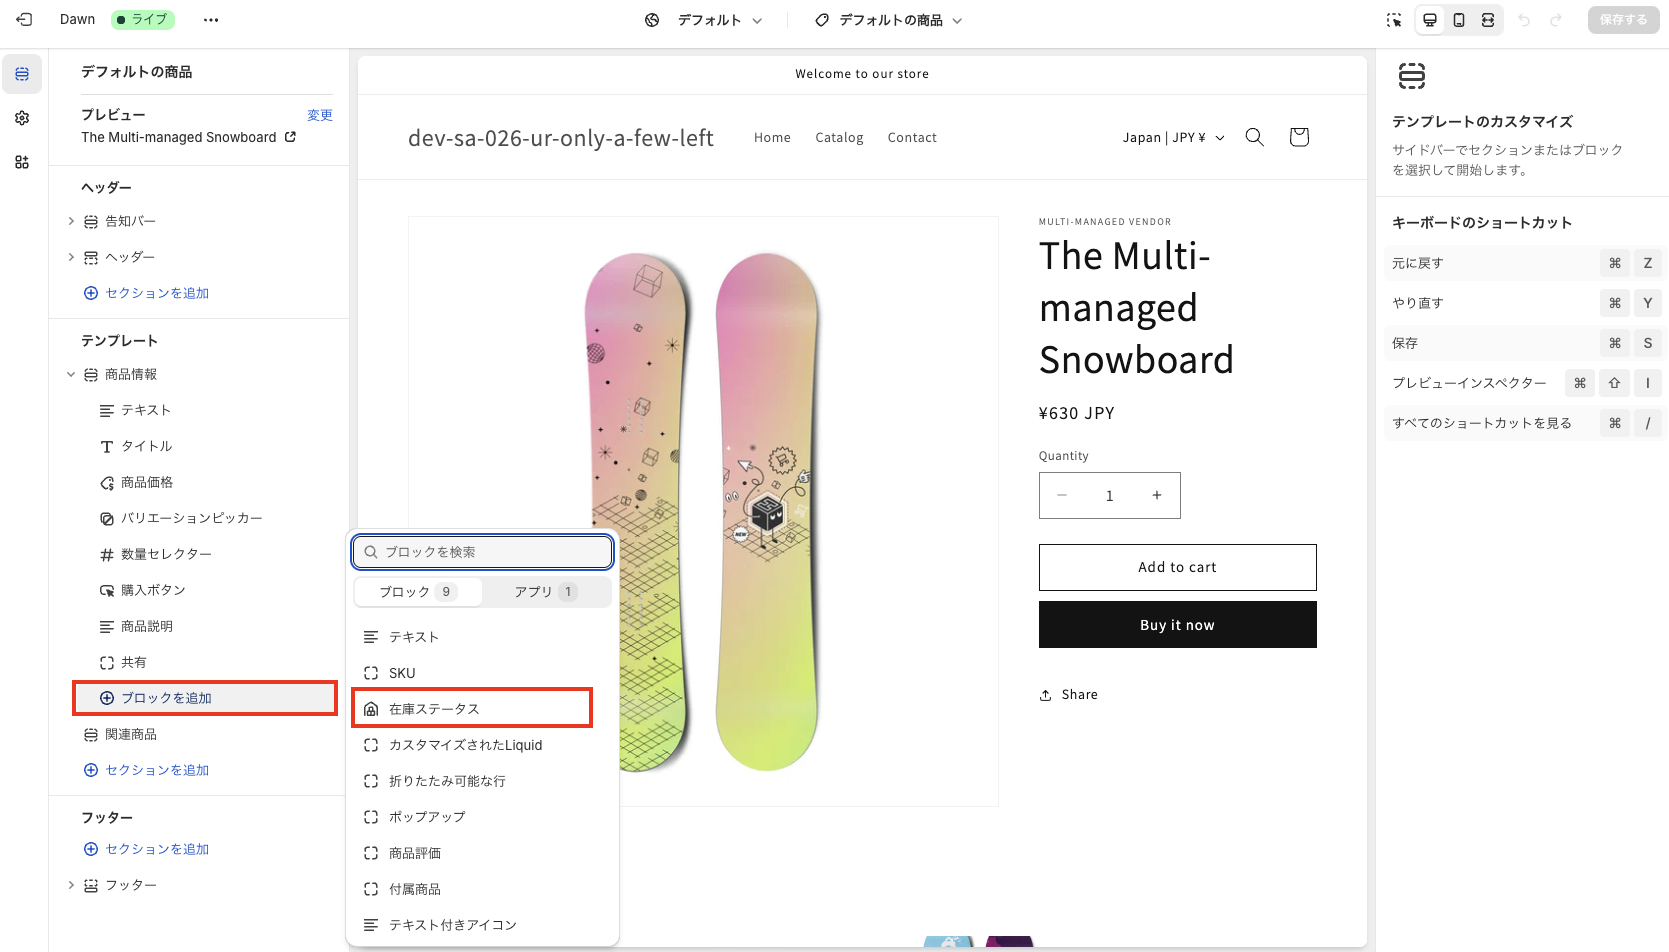Increase quantity with plus button
The width and height of the screenshot is (1669, 952).
[1157, 495]
